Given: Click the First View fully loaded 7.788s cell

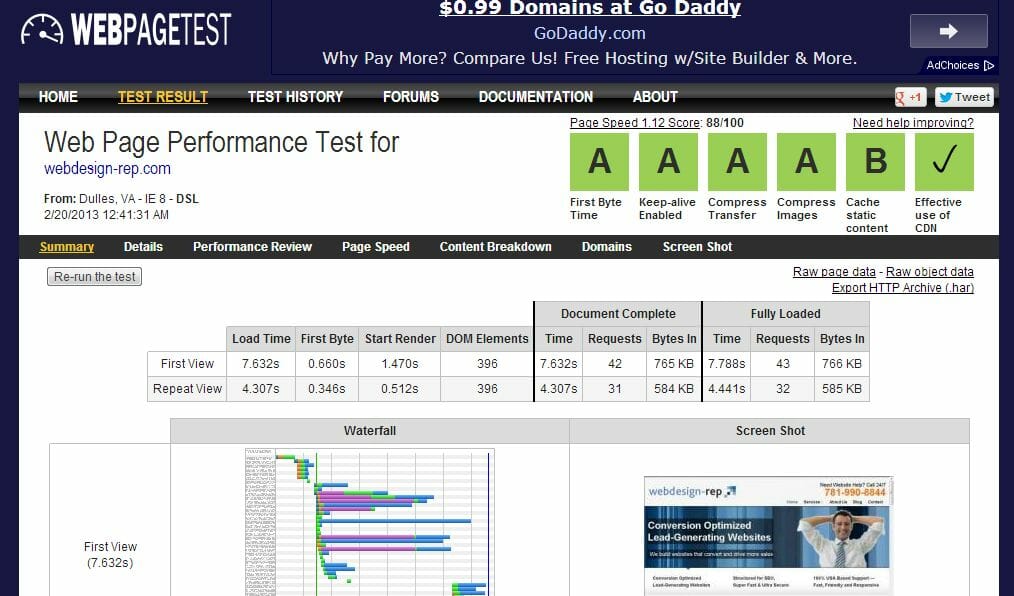Looking at the screenshot, I should click(x=726, y=364).
